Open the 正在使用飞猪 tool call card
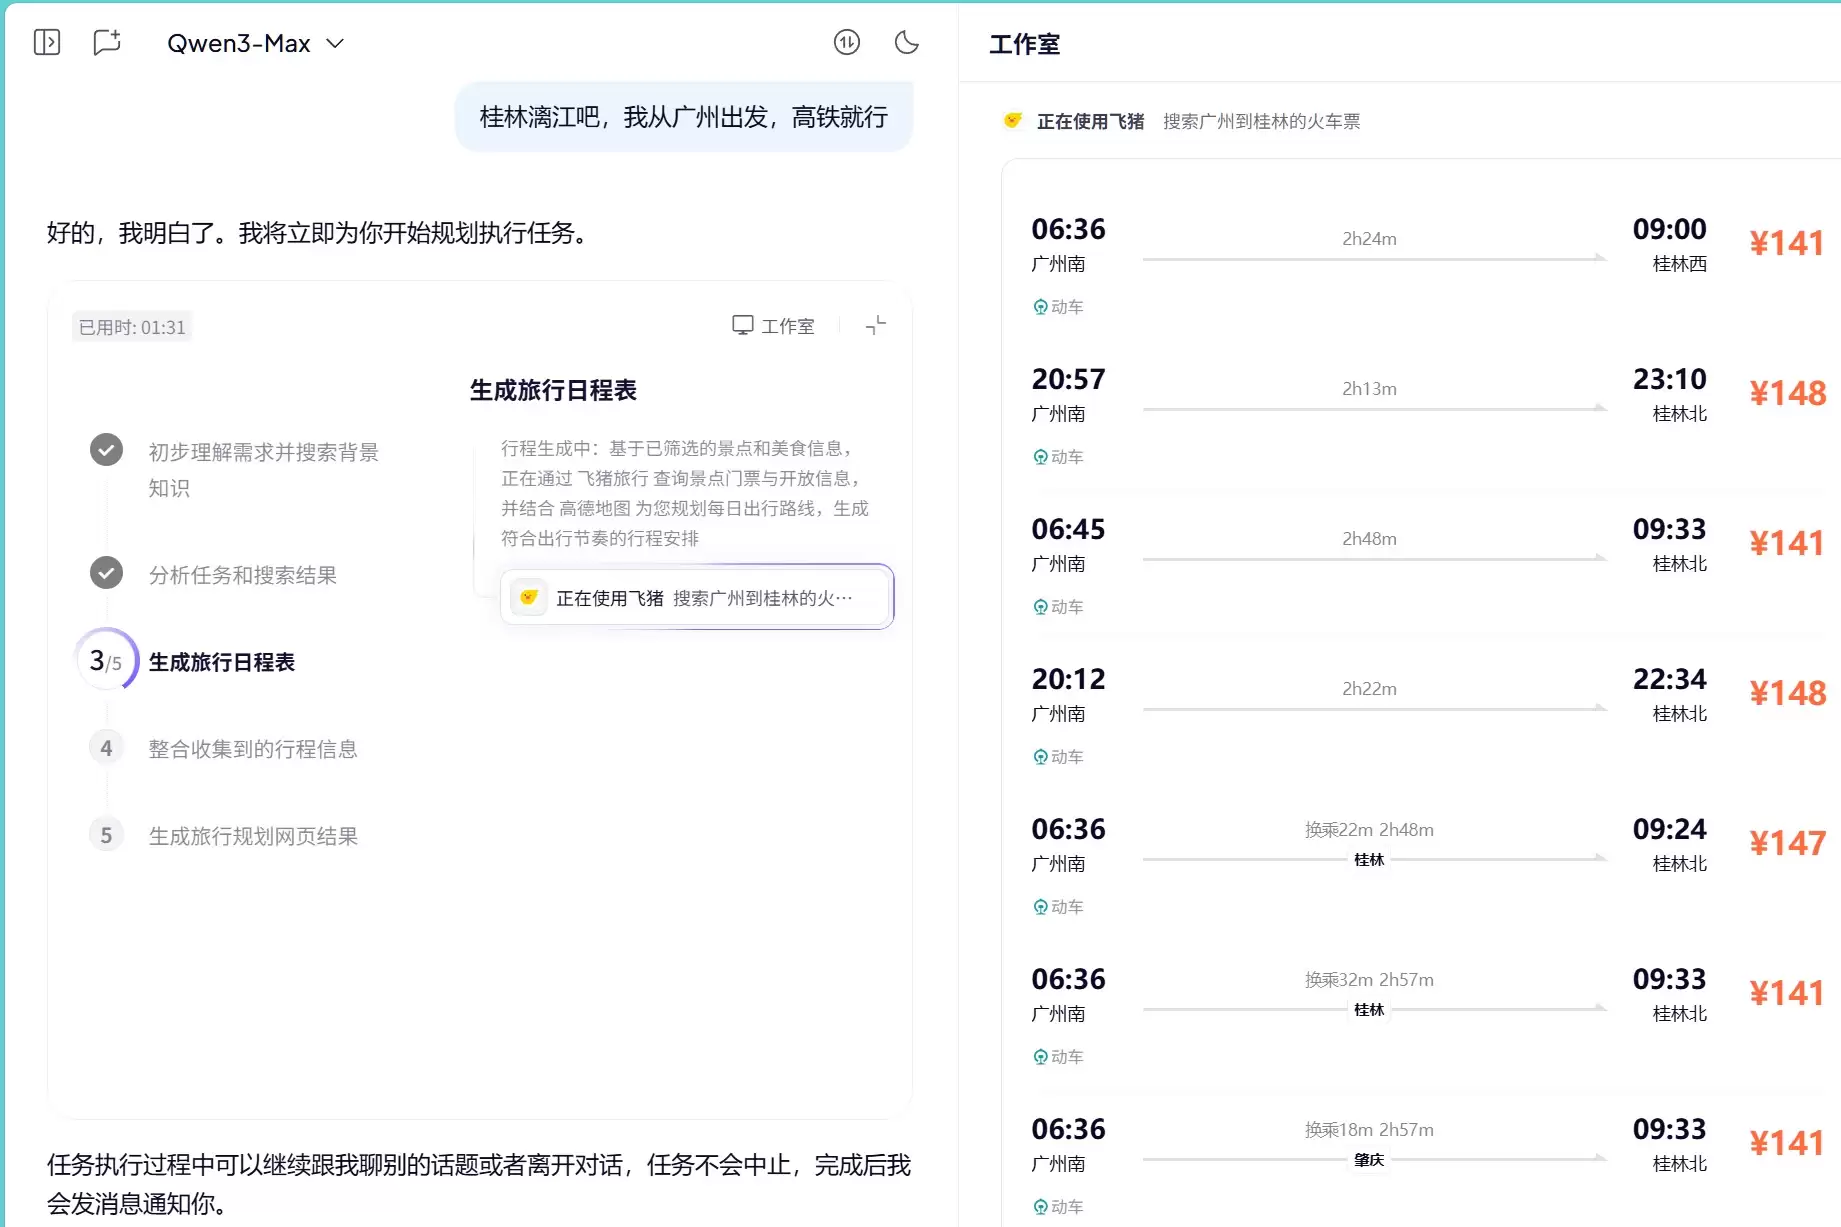 coord(696,598)
